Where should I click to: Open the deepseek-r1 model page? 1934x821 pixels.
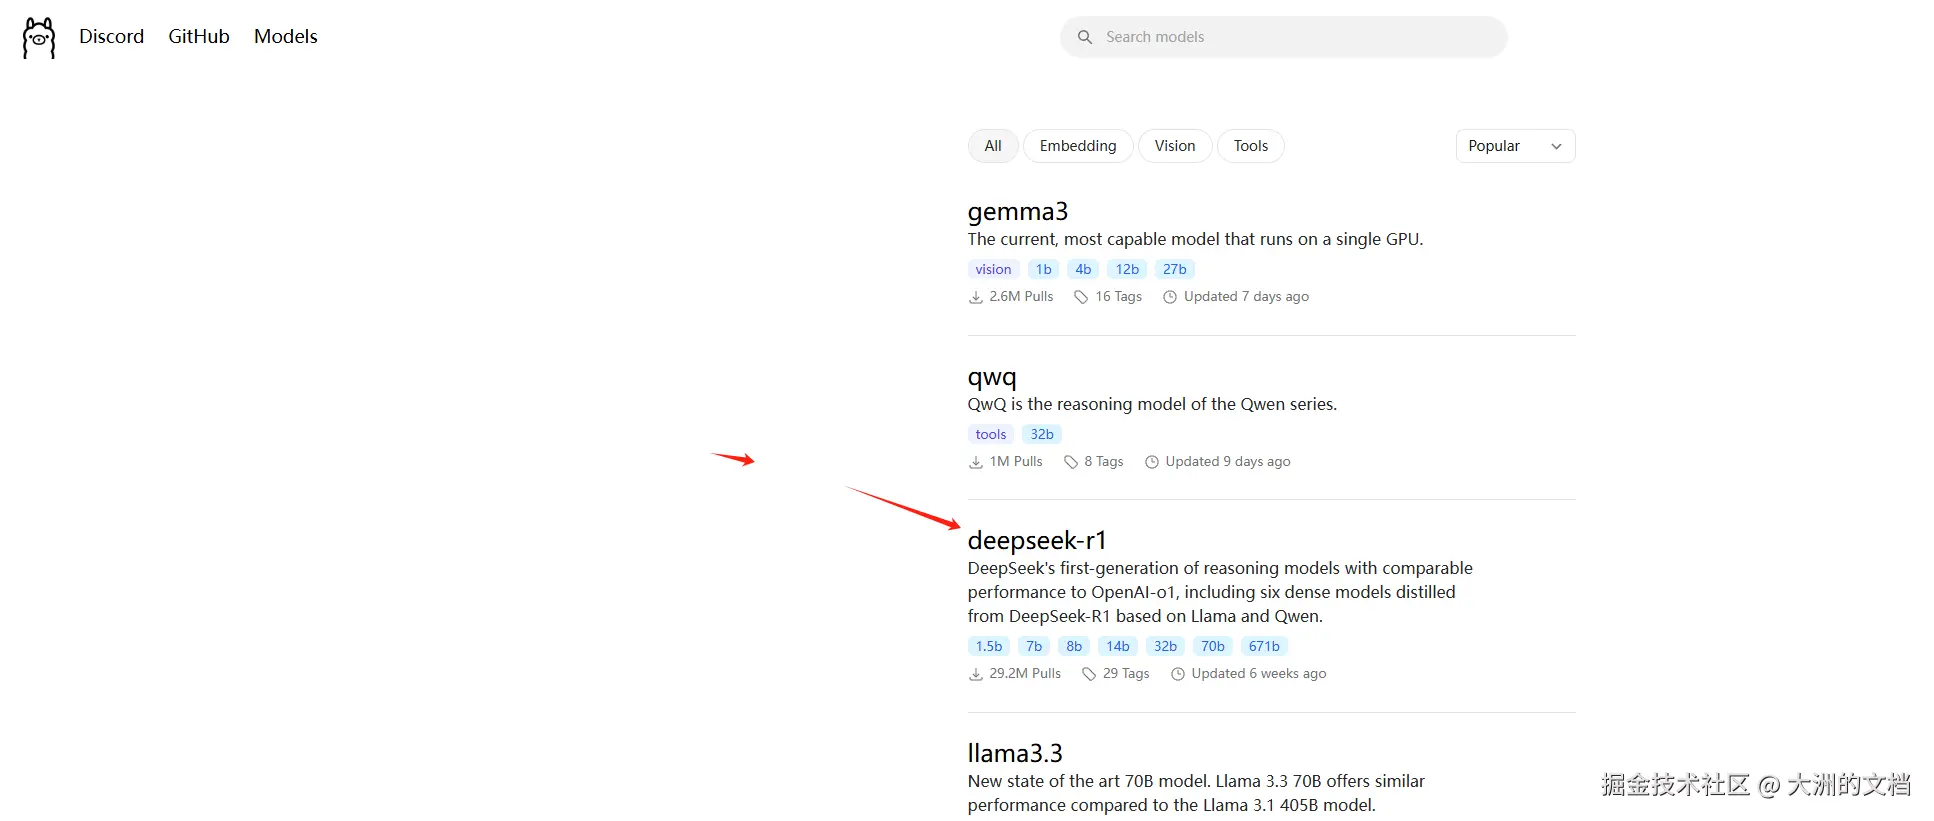1037,541
